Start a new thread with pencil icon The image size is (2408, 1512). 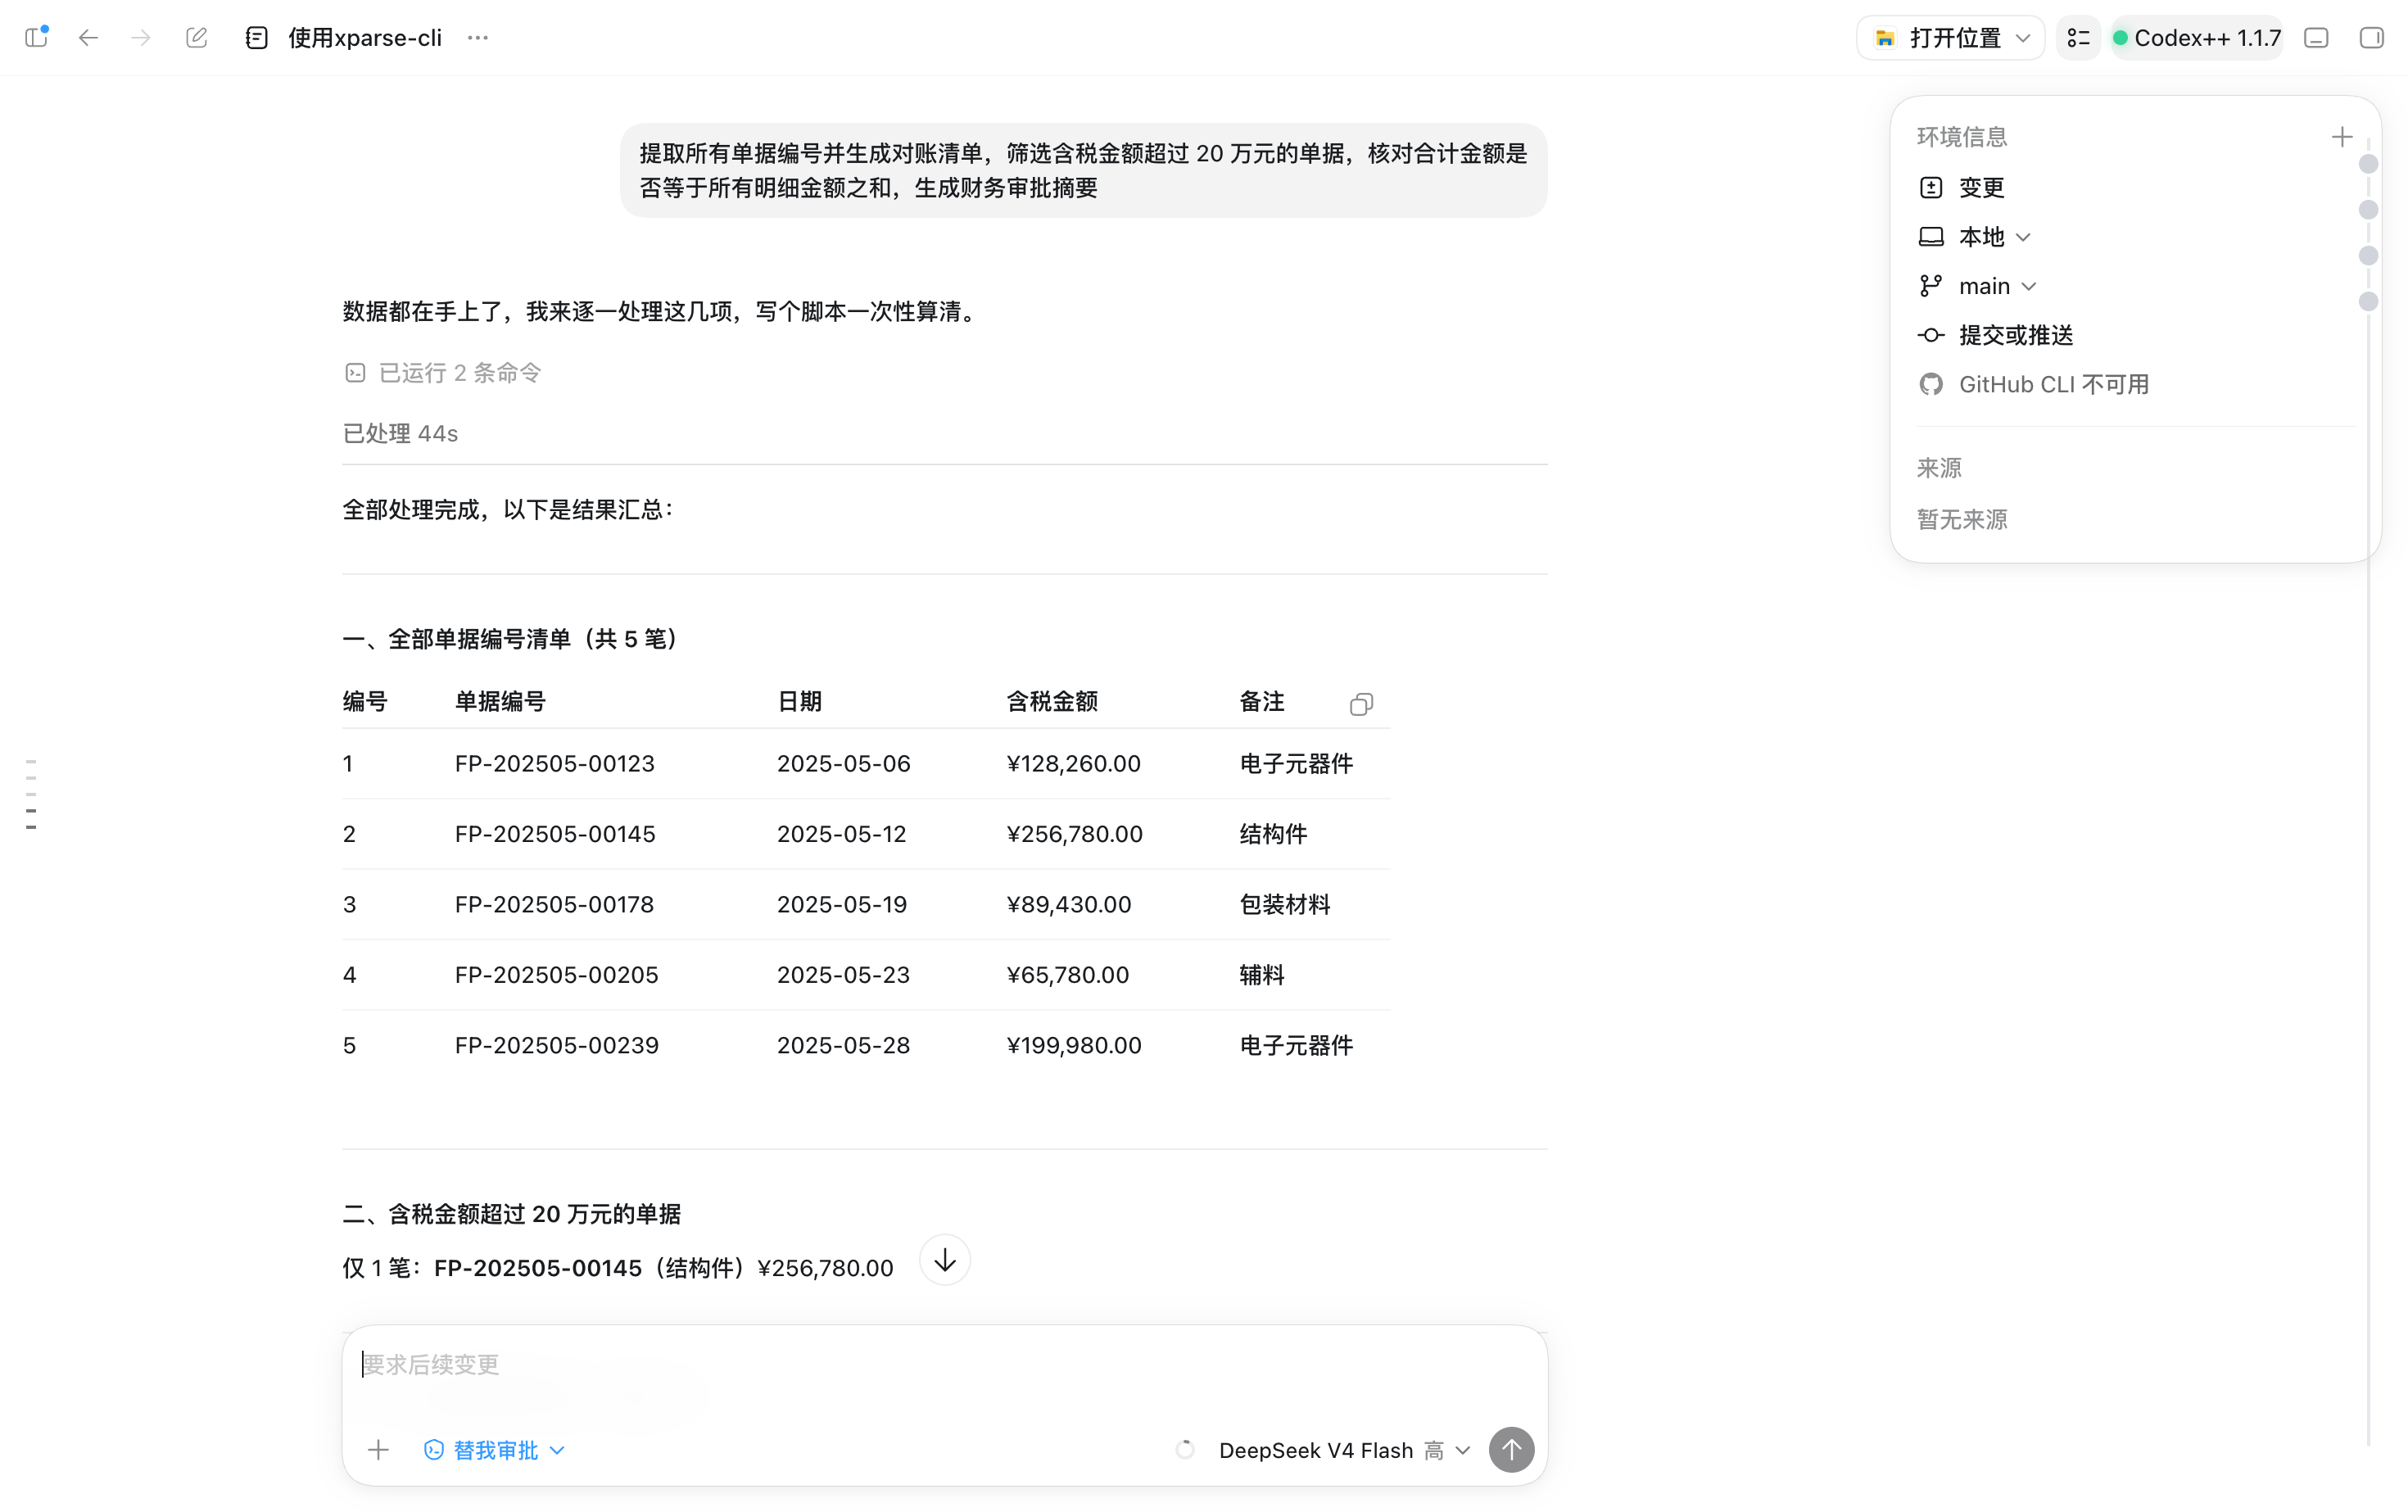pos(197,38)
